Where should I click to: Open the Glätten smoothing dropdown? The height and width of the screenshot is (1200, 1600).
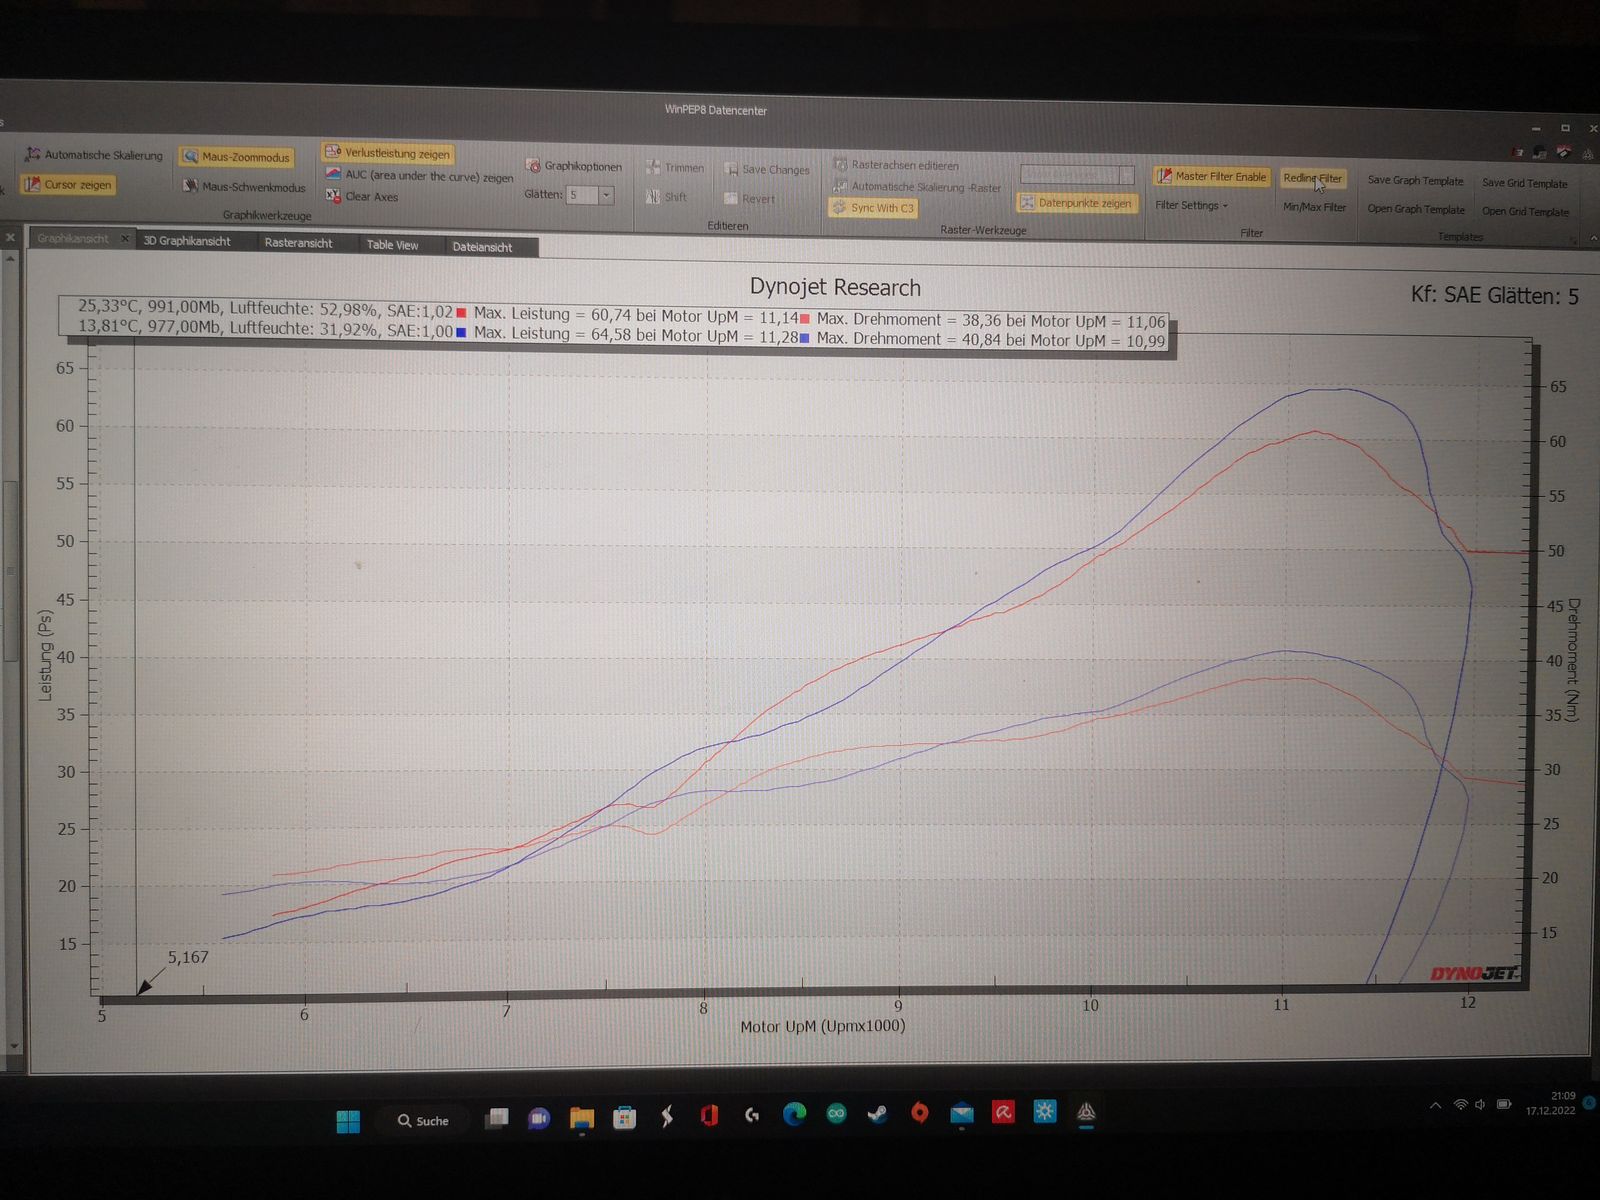coord(606,195)
